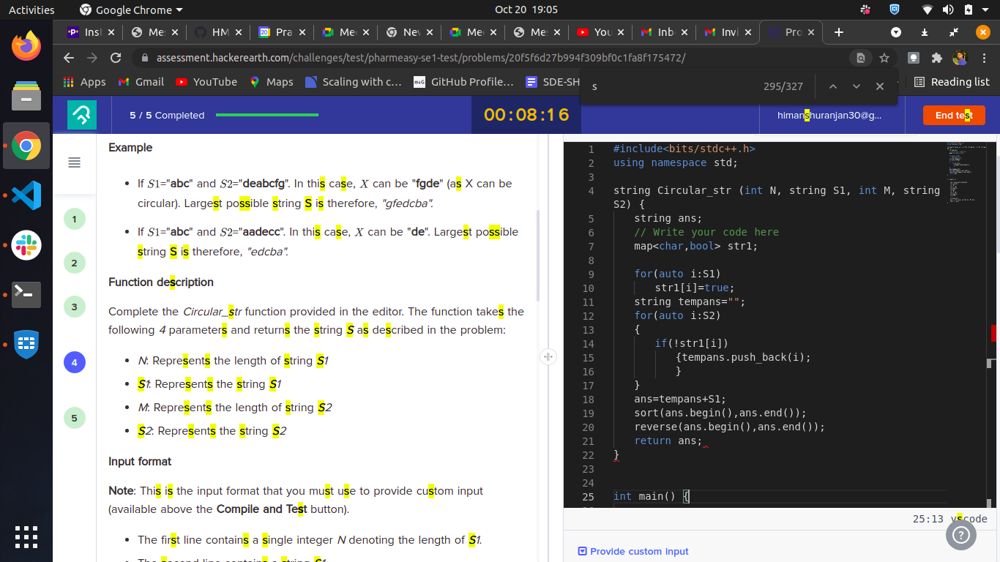Click the code editor minimap
Viewport: 1000px width, 562px height.
pos(968,172)
